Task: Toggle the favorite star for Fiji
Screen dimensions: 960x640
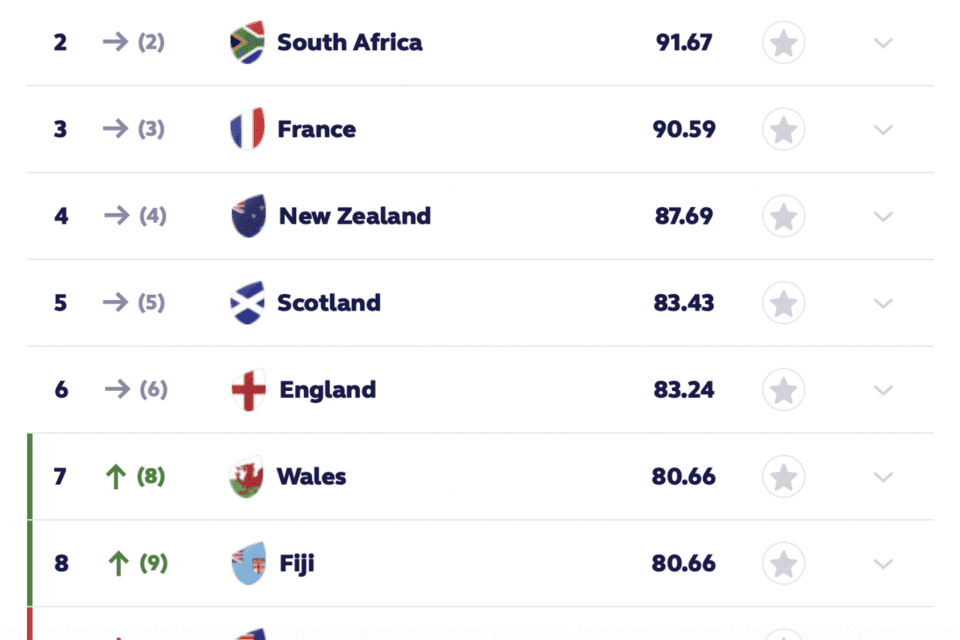Action: 783,563
